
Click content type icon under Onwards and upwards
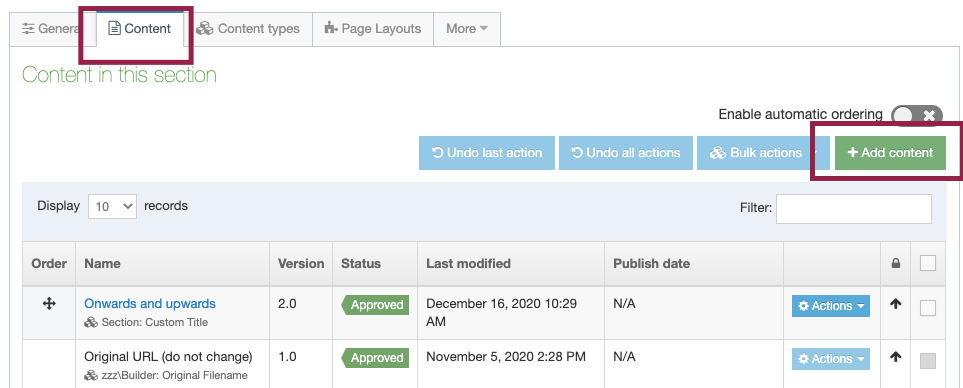pos(91,322)
